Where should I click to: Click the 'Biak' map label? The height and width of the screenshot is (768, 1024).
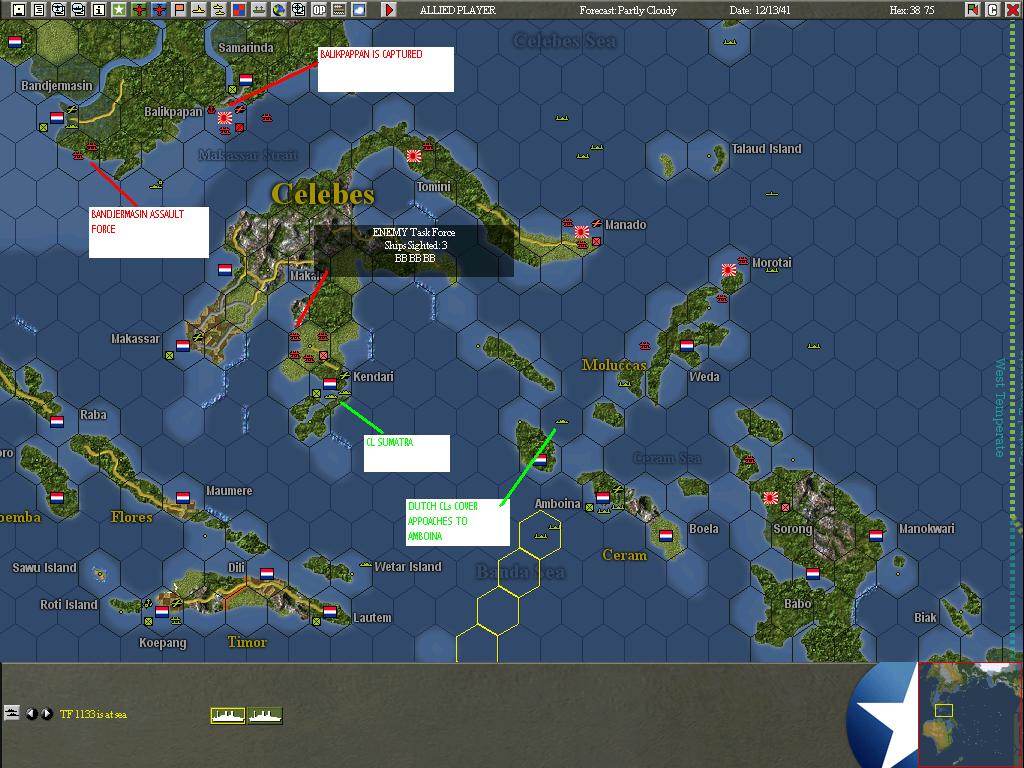(x=925, y=618)
